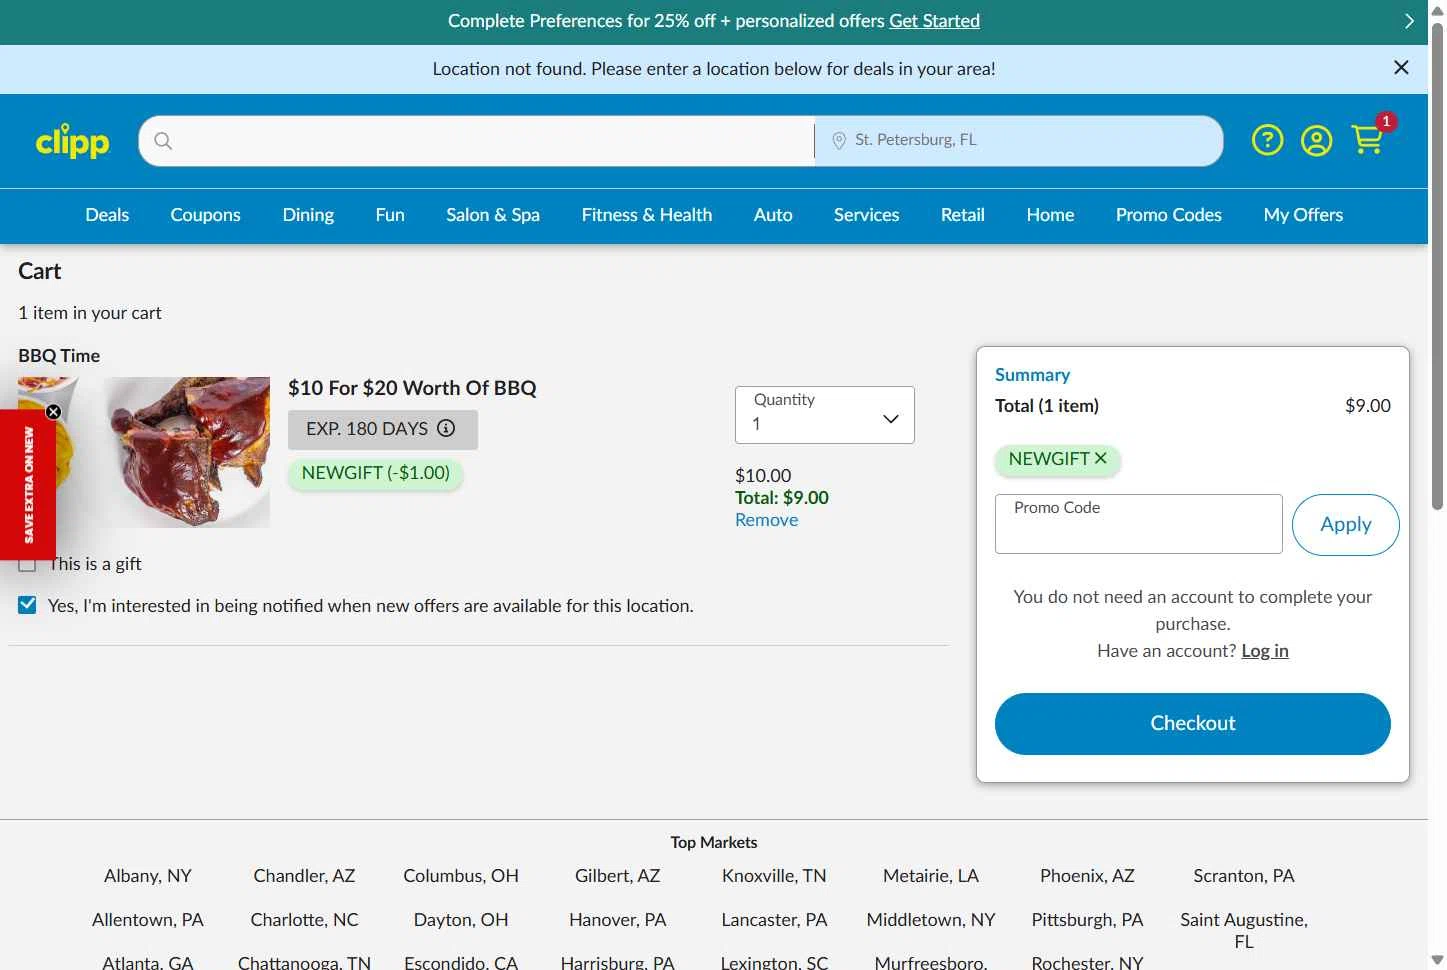Click the Get Started link
Viewport: 1447px width, 970px height.
[934, 21]
